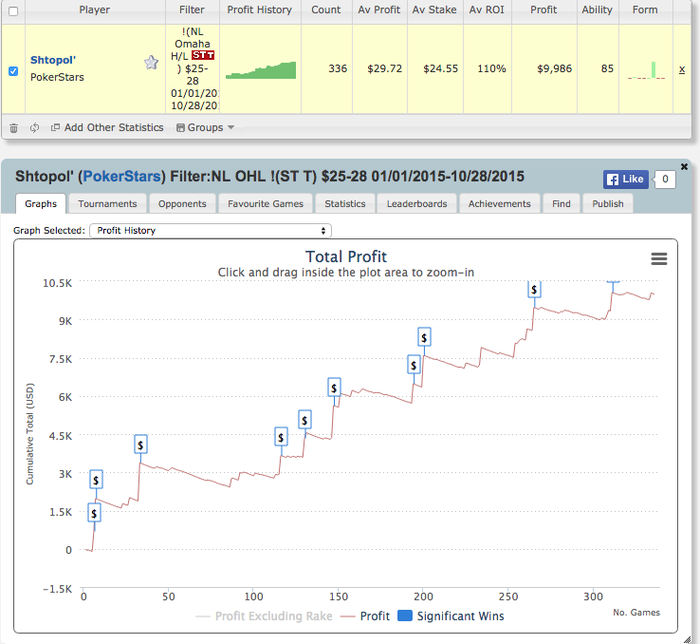Click Add Other Statistics

[107, 128]
